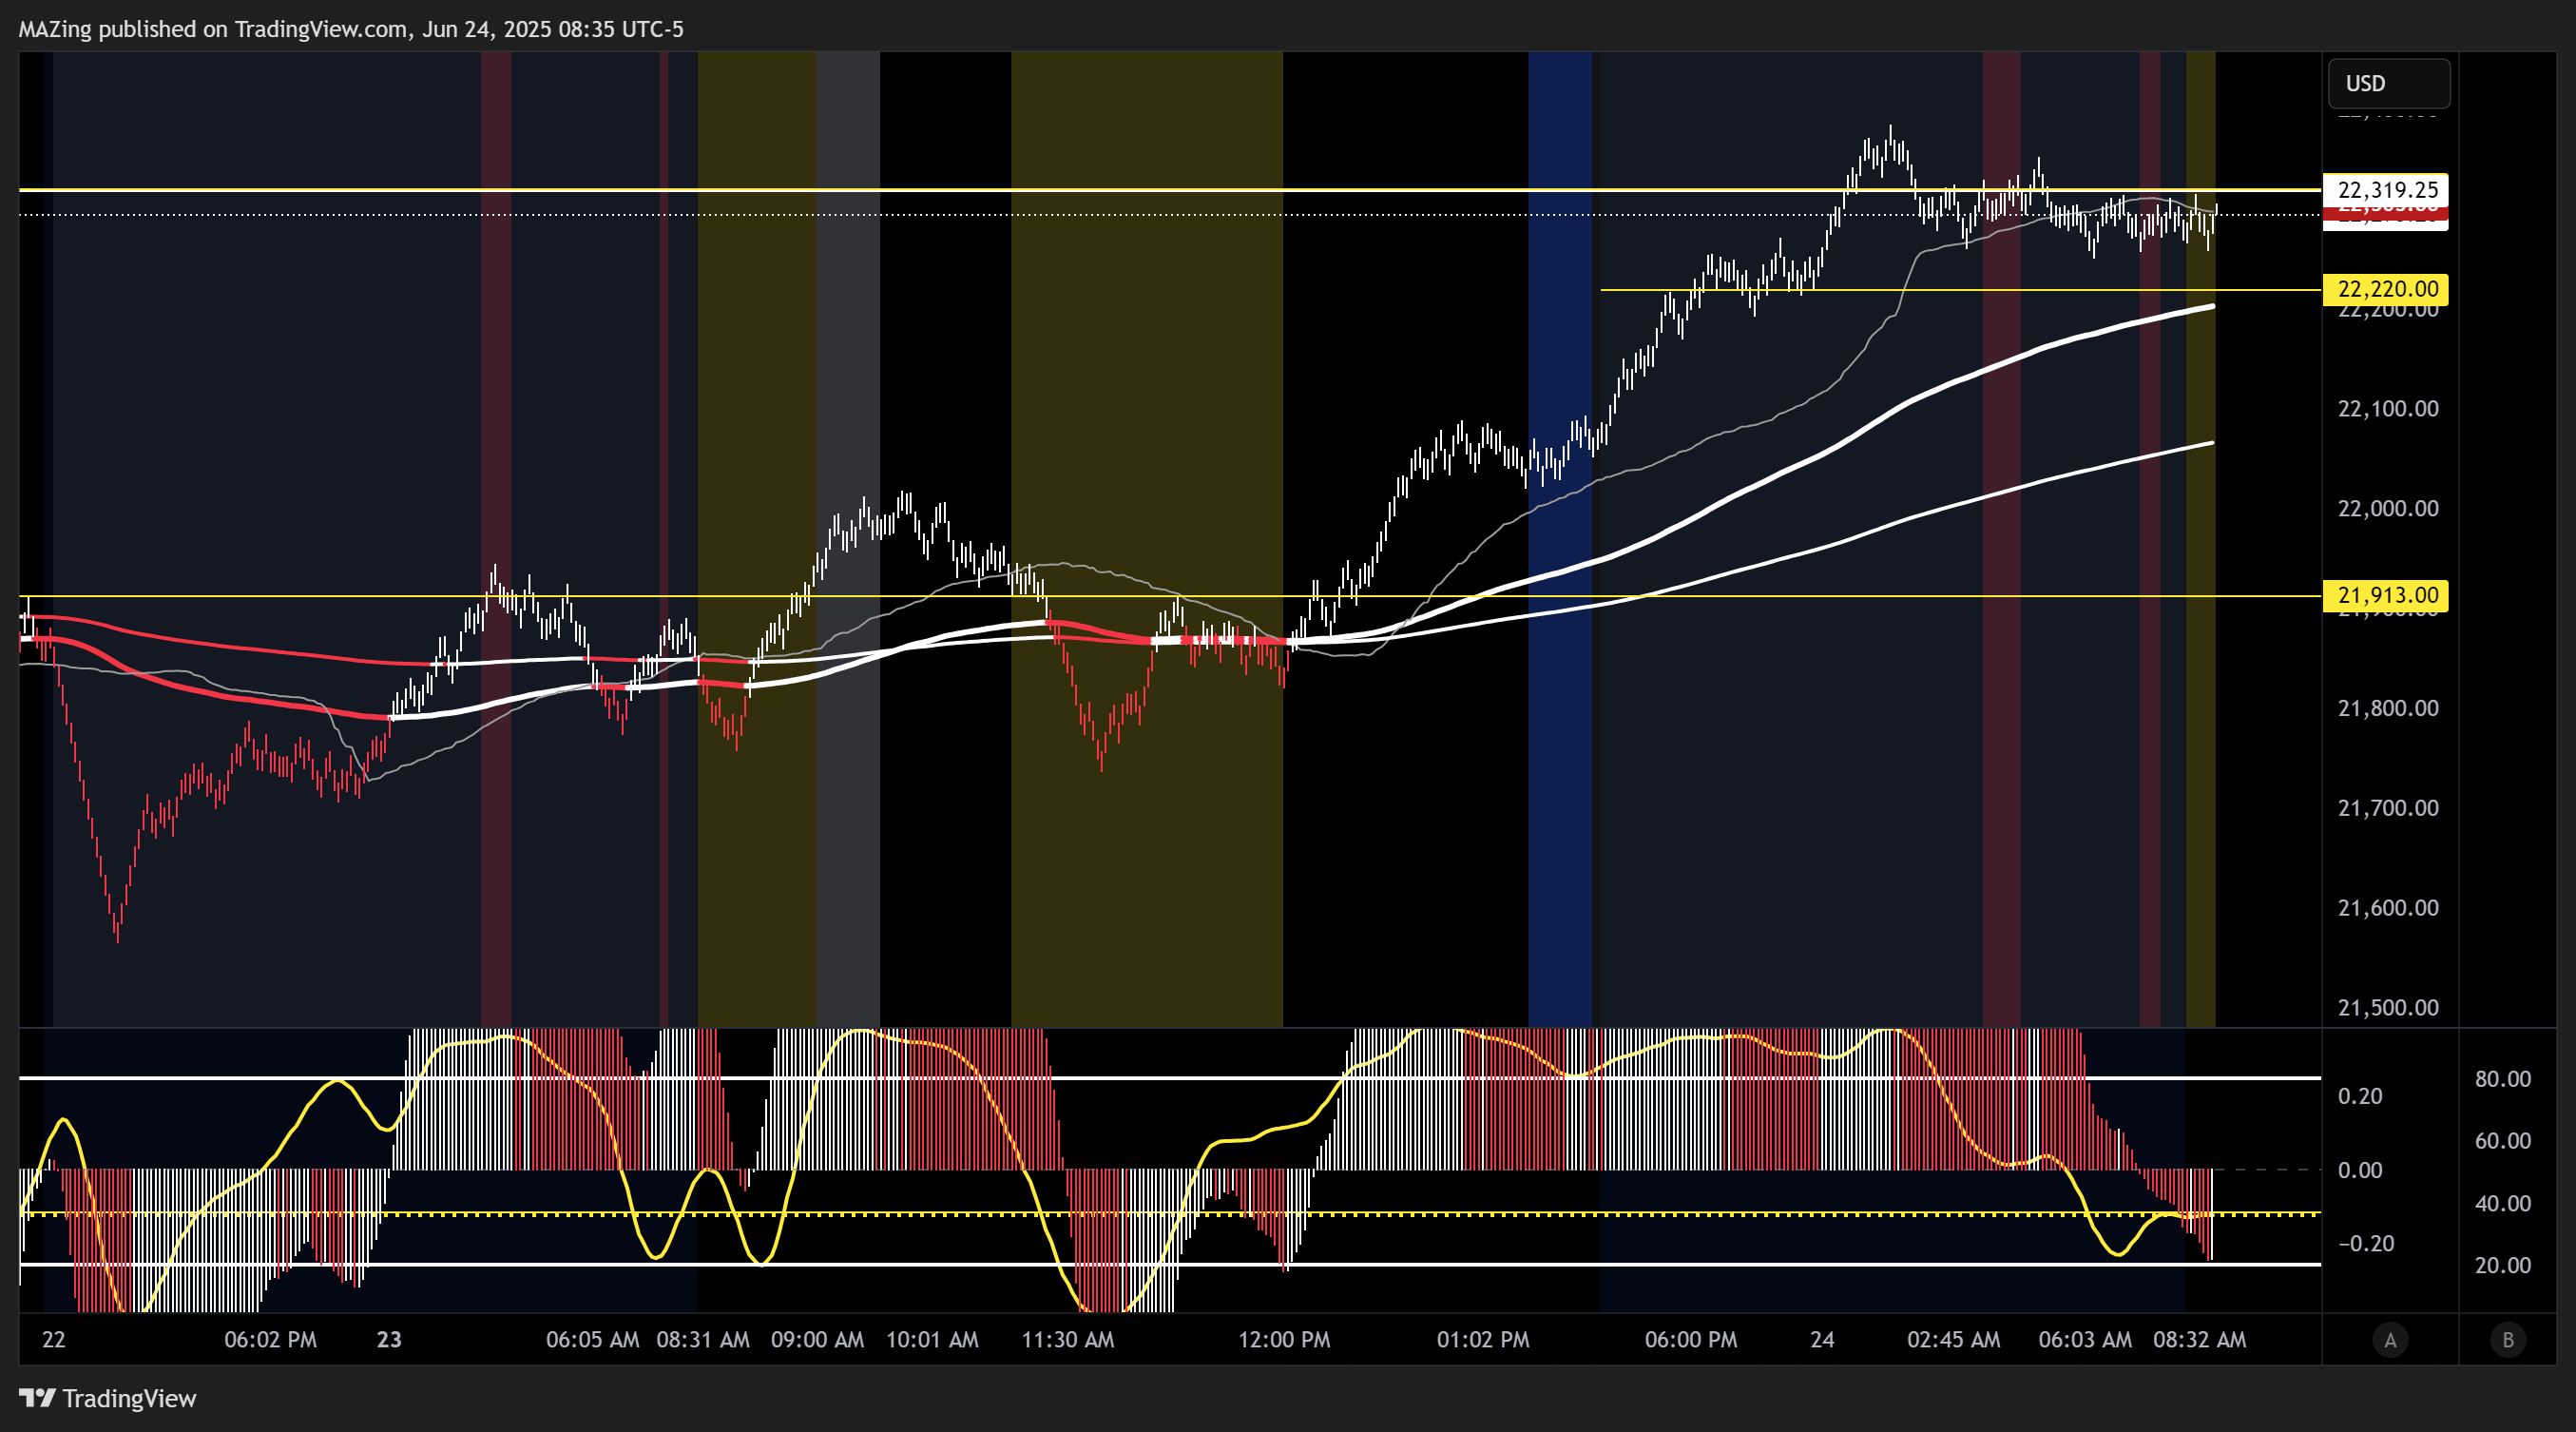The width and height of the screenshot is (2576, 1432).
Task: Click the 09:00 AM time label
Action: (817, 1340)
